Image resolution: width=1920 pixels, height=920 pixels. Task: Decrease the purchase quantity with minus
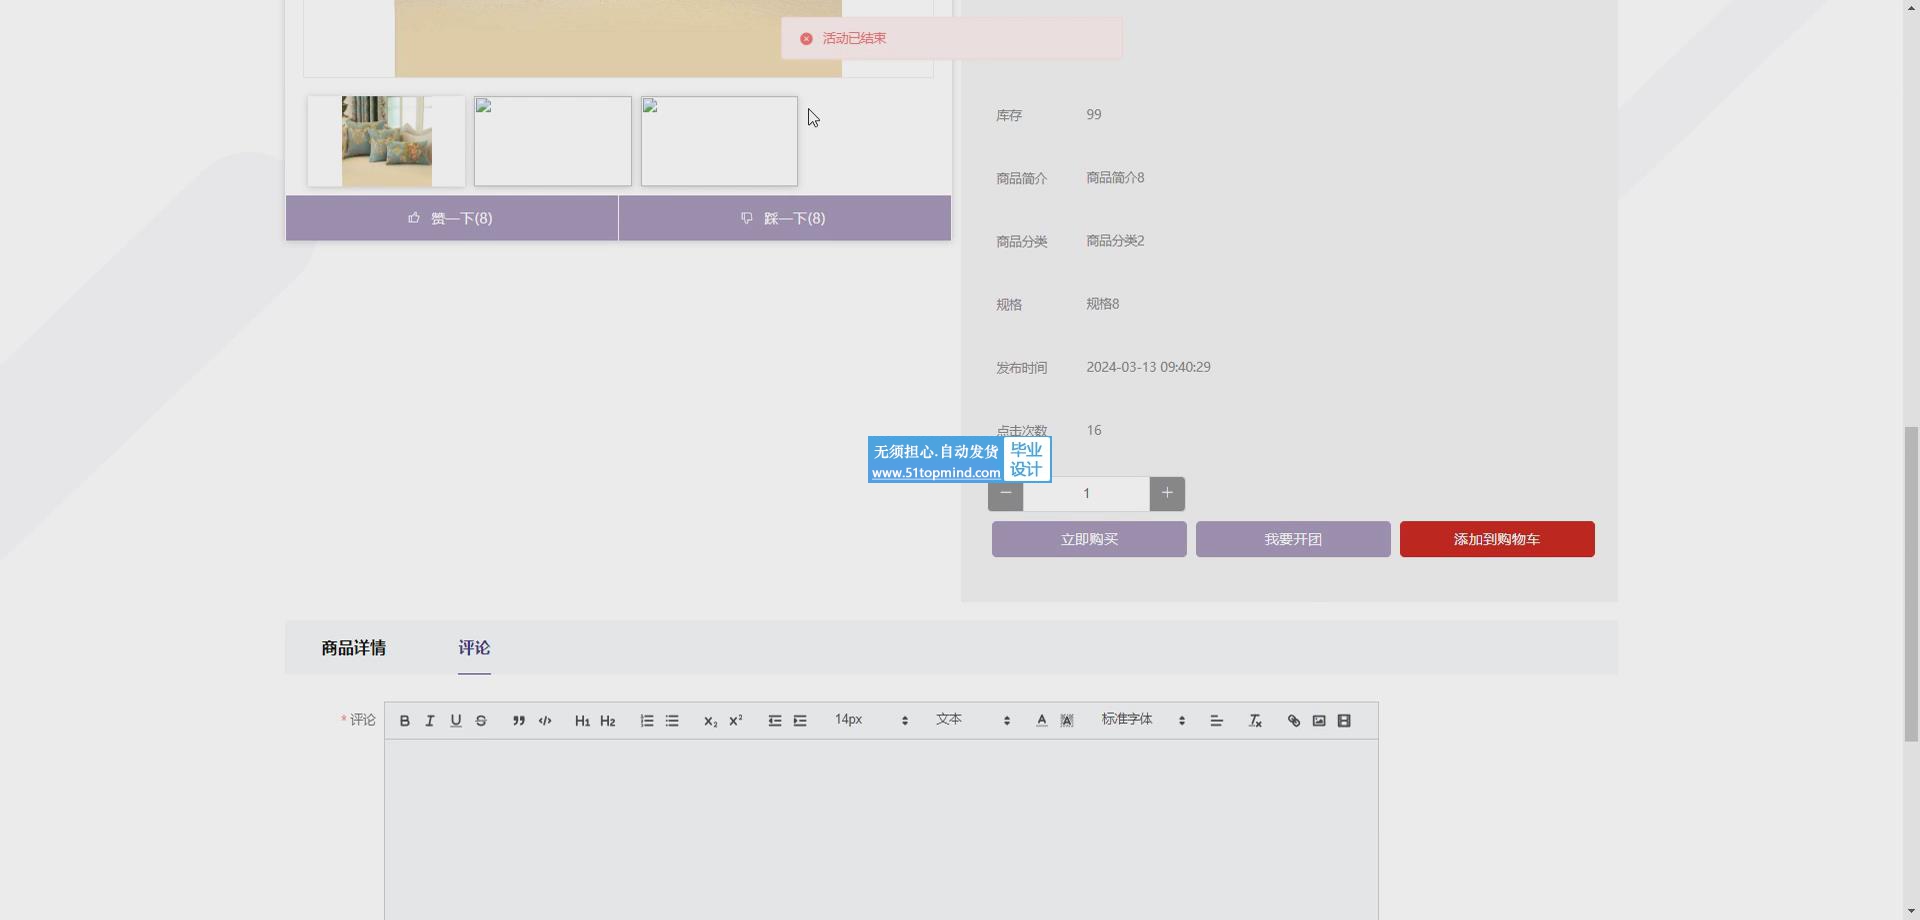tap(1006, 493)
